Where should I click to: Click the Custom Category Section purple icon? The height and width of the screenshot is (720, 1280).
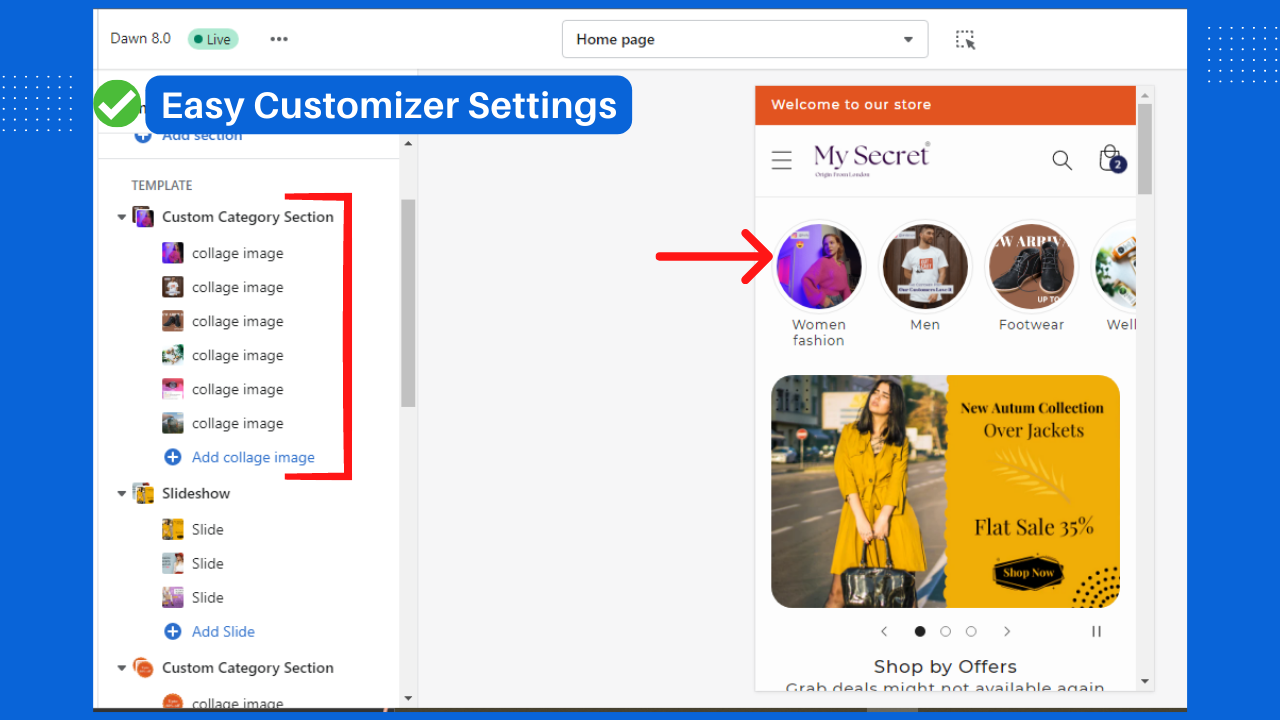(x=142, y=216)
